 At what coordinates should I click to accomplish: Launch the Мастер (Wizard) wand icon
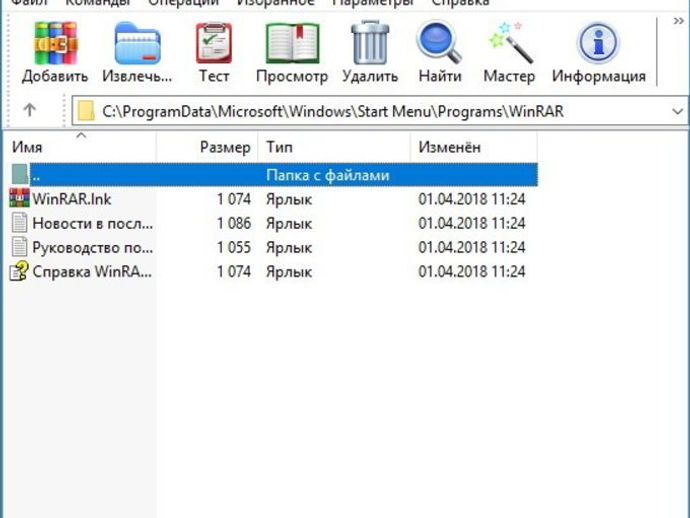pos(510,43)
